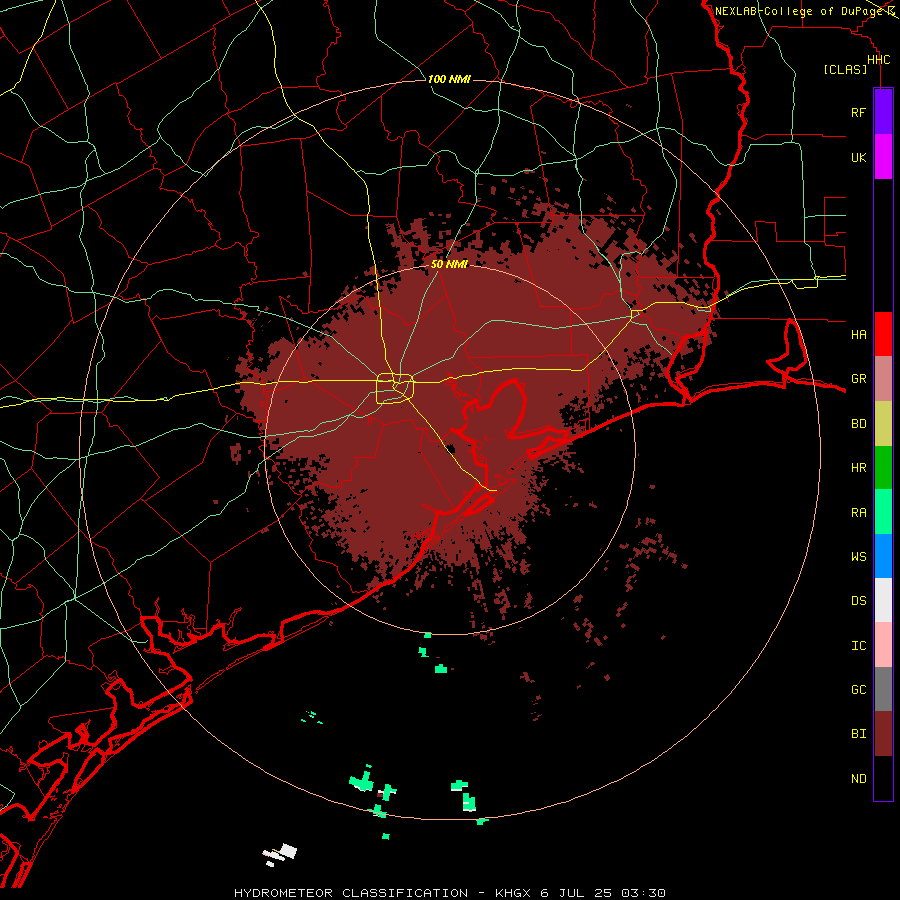Screen dimensions: 900x900
Task: Click the ND legend label
Action: [858, 779]
